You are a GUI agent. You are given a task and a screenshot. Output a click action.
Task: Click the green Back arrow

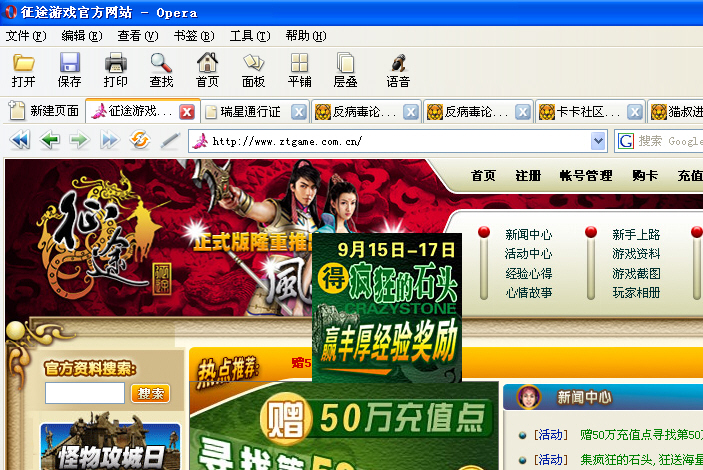pyautogui.click(x=50, y=140)
